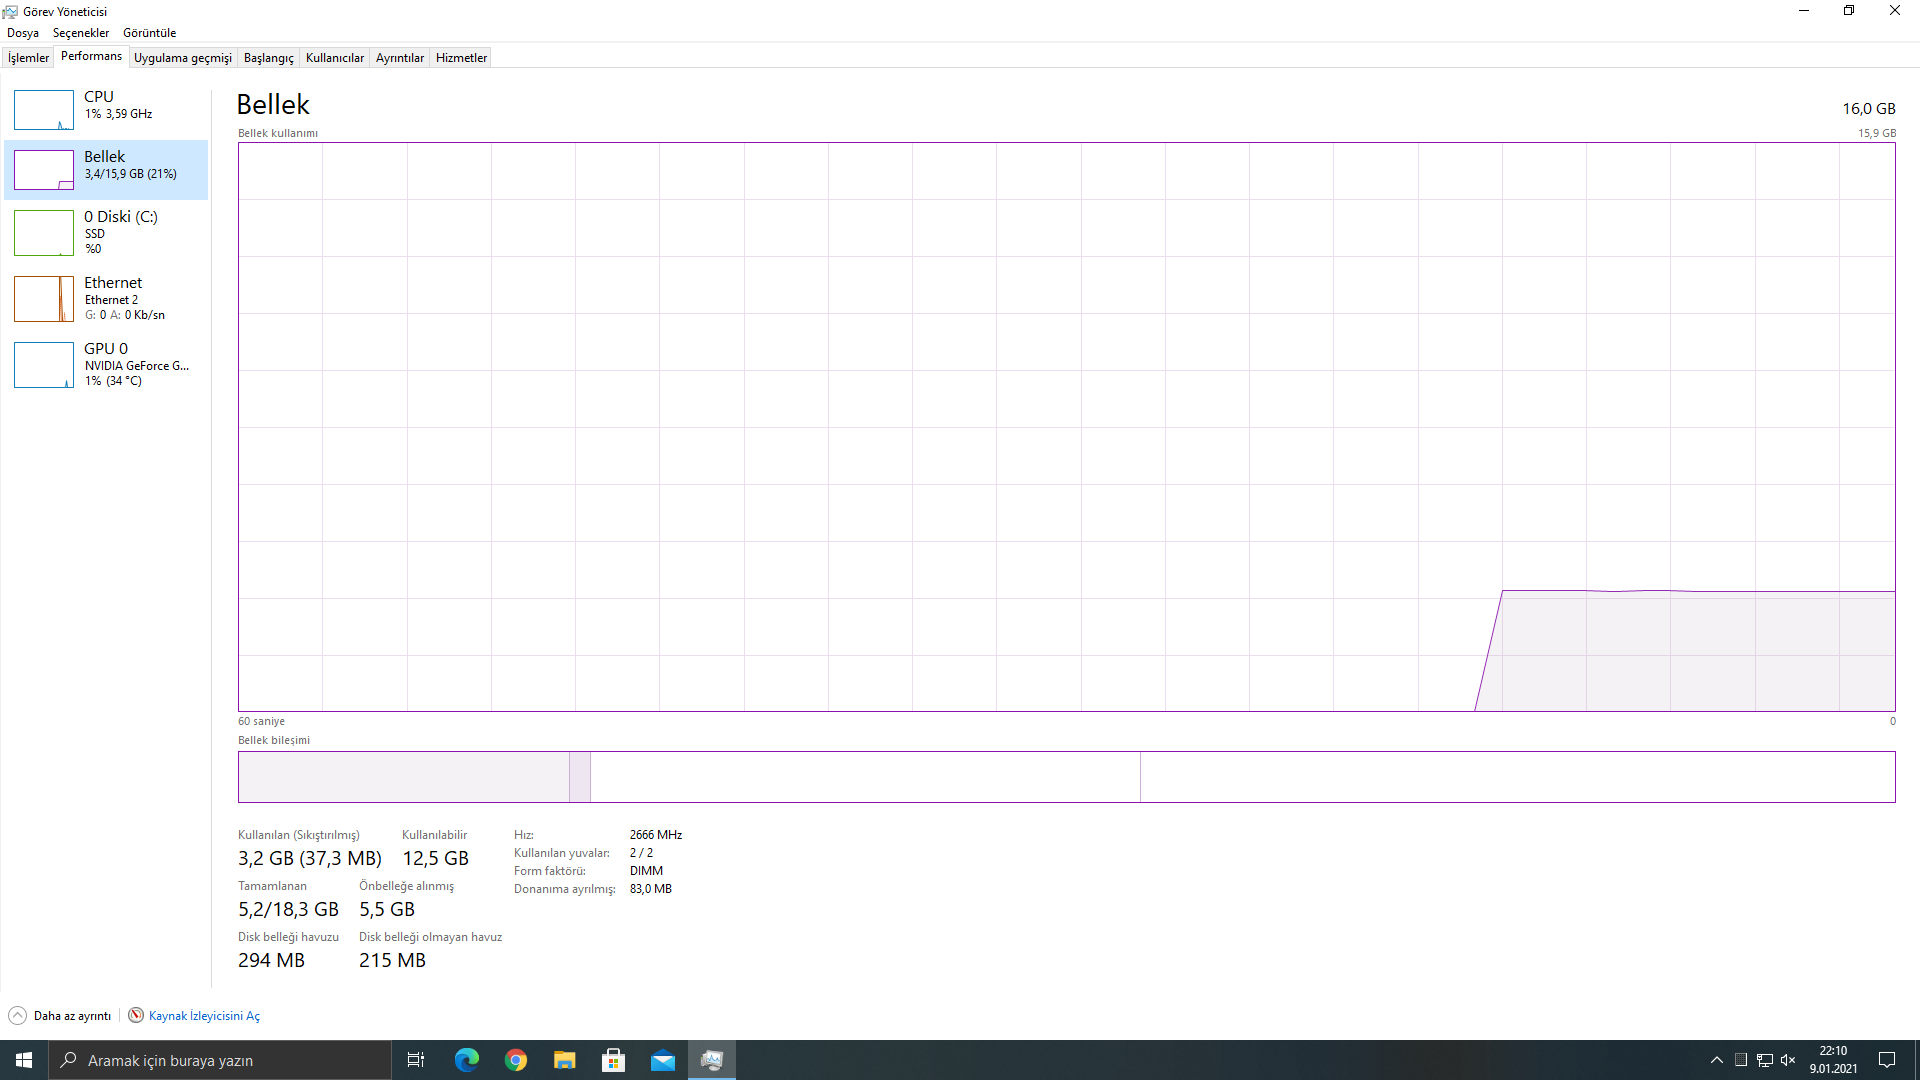Collapse view with Daha az ayrıntı
Viewport: 1920px width, 1080px height.
click(62, 1016)
